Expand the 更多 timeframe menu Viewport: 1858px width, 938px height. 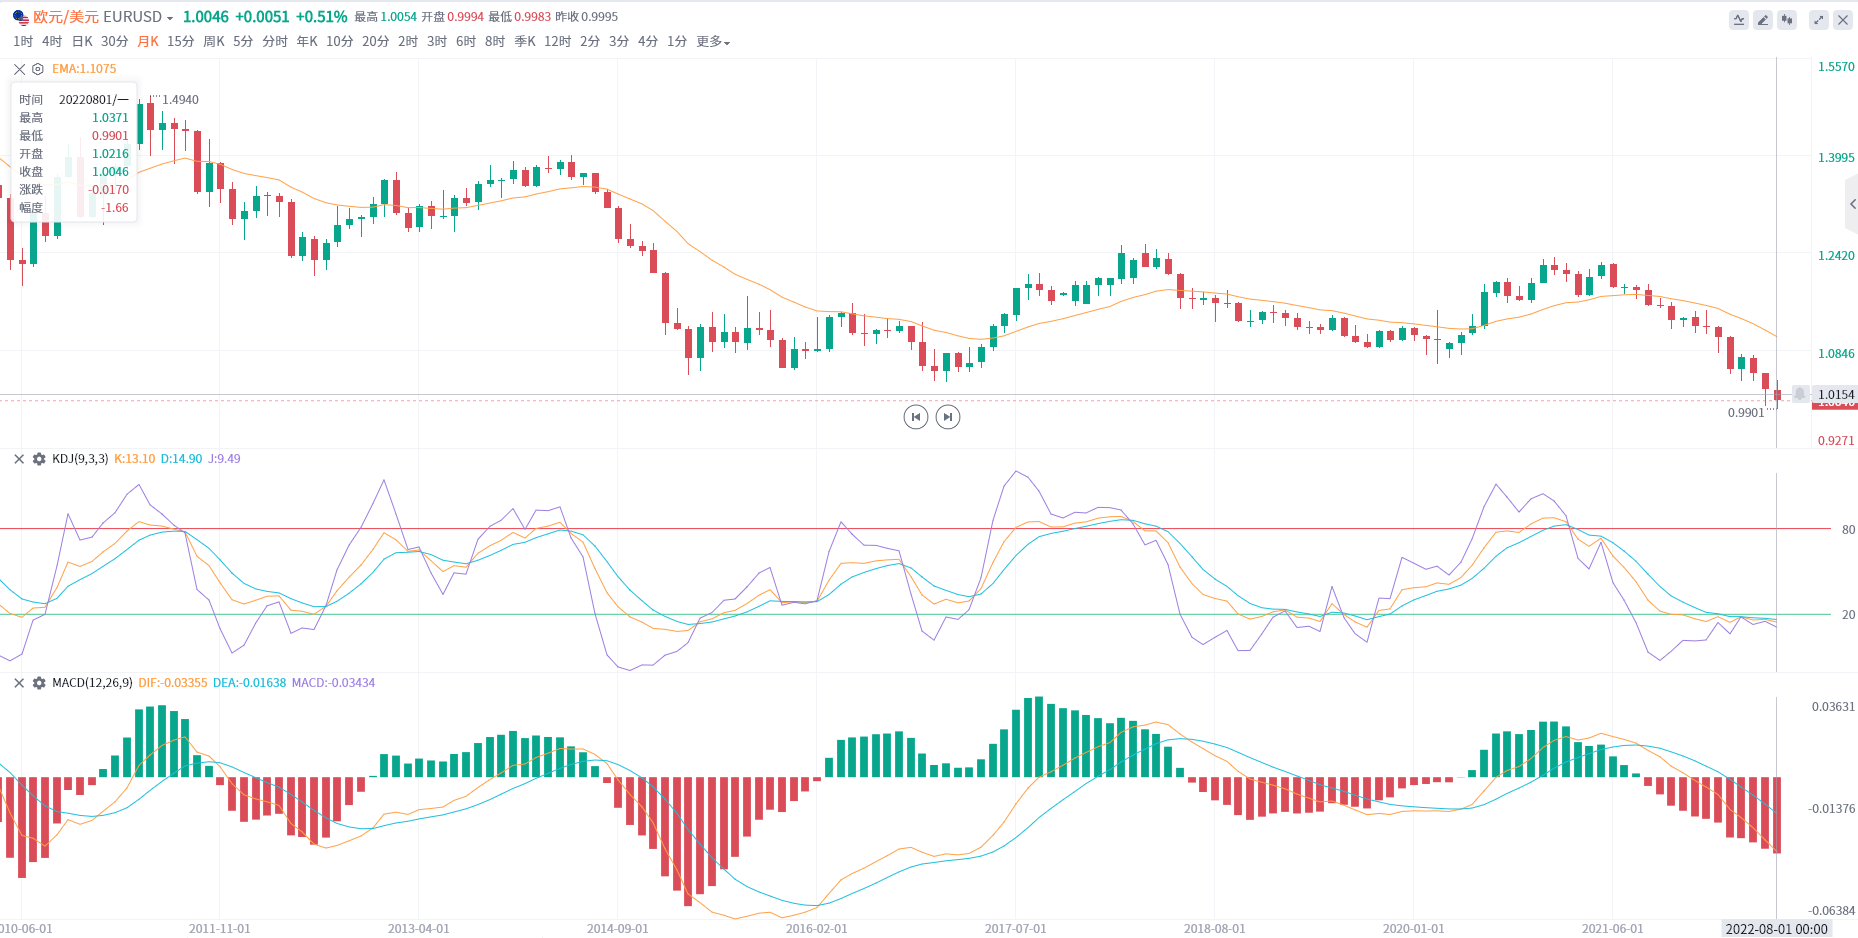(713, 42)
